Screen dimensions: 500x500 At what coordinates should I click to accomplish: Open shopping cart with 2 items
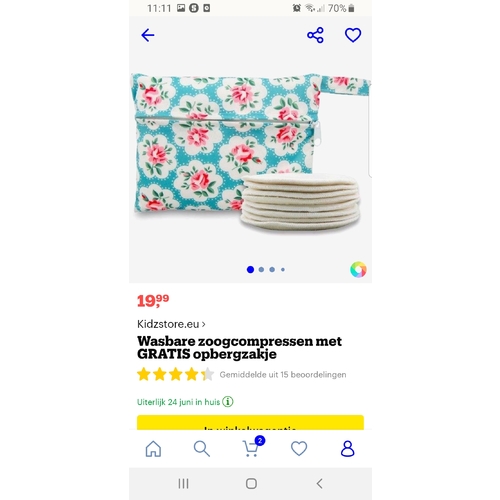point(253,447)
